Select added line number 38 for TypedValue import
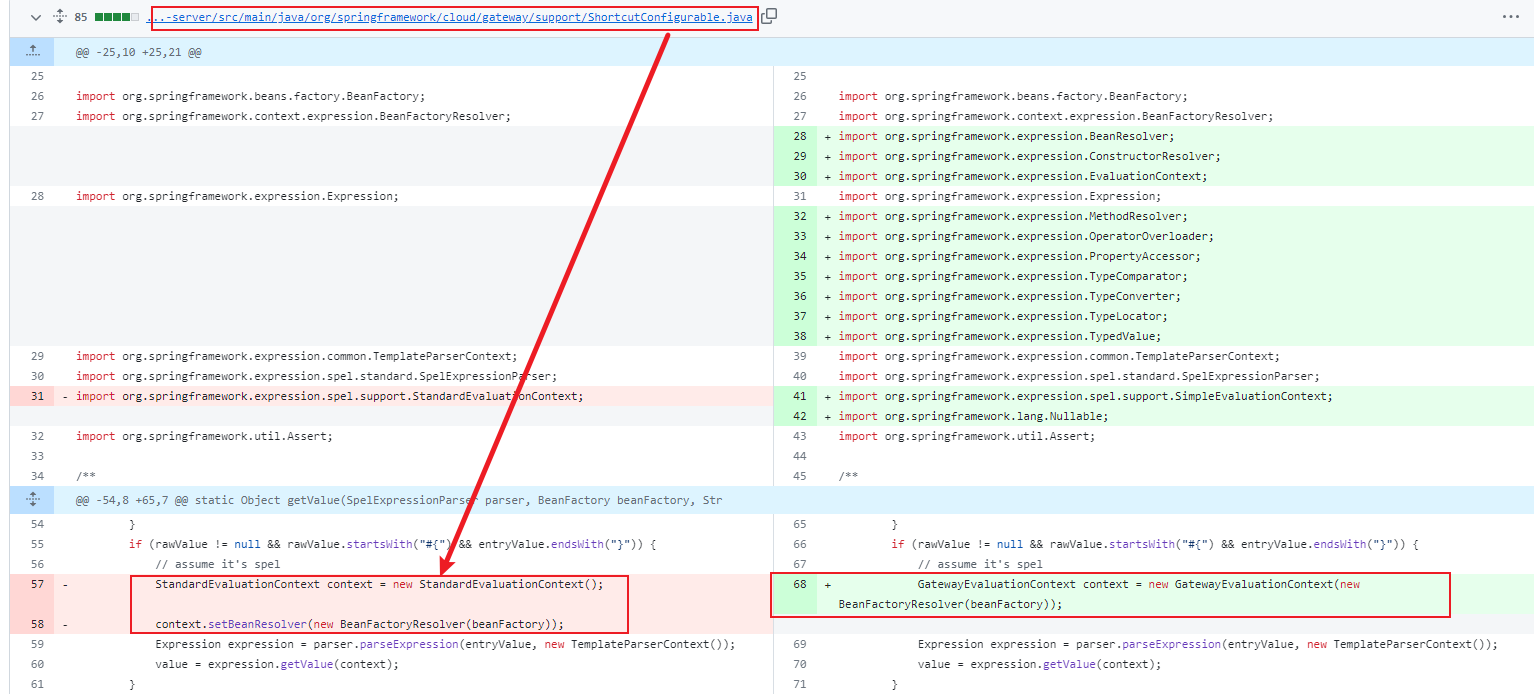Viewport: 1534px width, 694px height. 799,336
